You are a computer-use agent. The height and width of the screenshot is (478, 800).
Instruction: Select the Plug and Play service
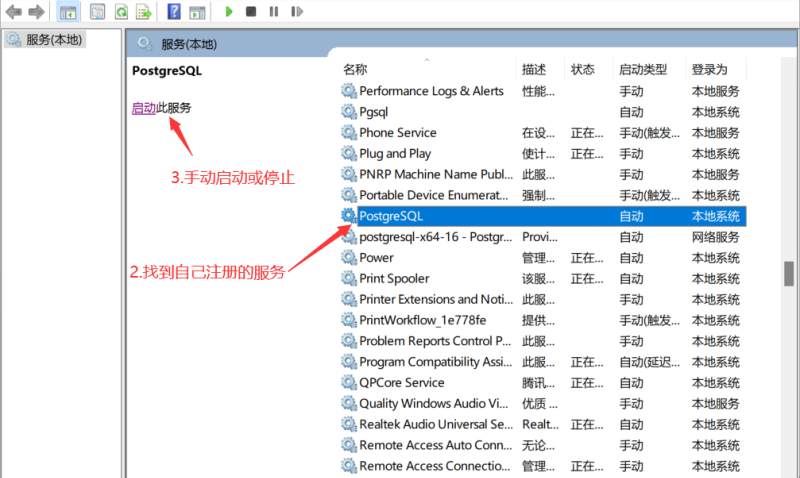[543, 154]
